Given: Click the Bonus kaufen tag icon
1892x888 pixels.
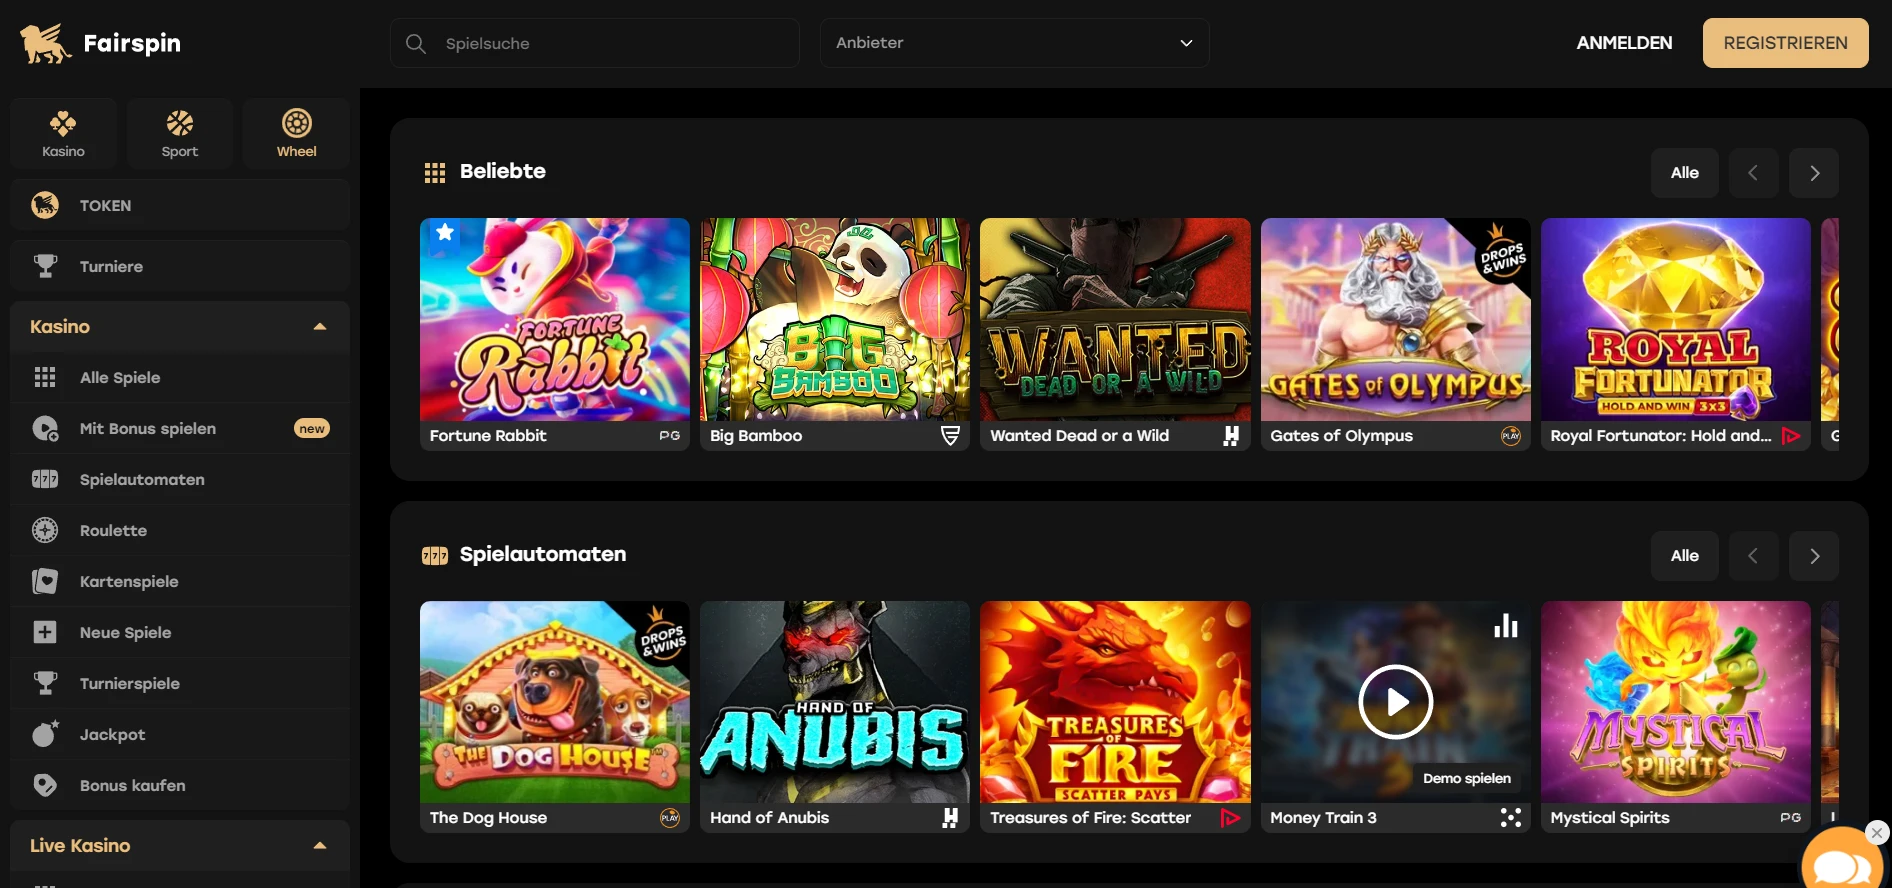Looking at the screenshot, I should pyautogui.click(x=45, y=785).
